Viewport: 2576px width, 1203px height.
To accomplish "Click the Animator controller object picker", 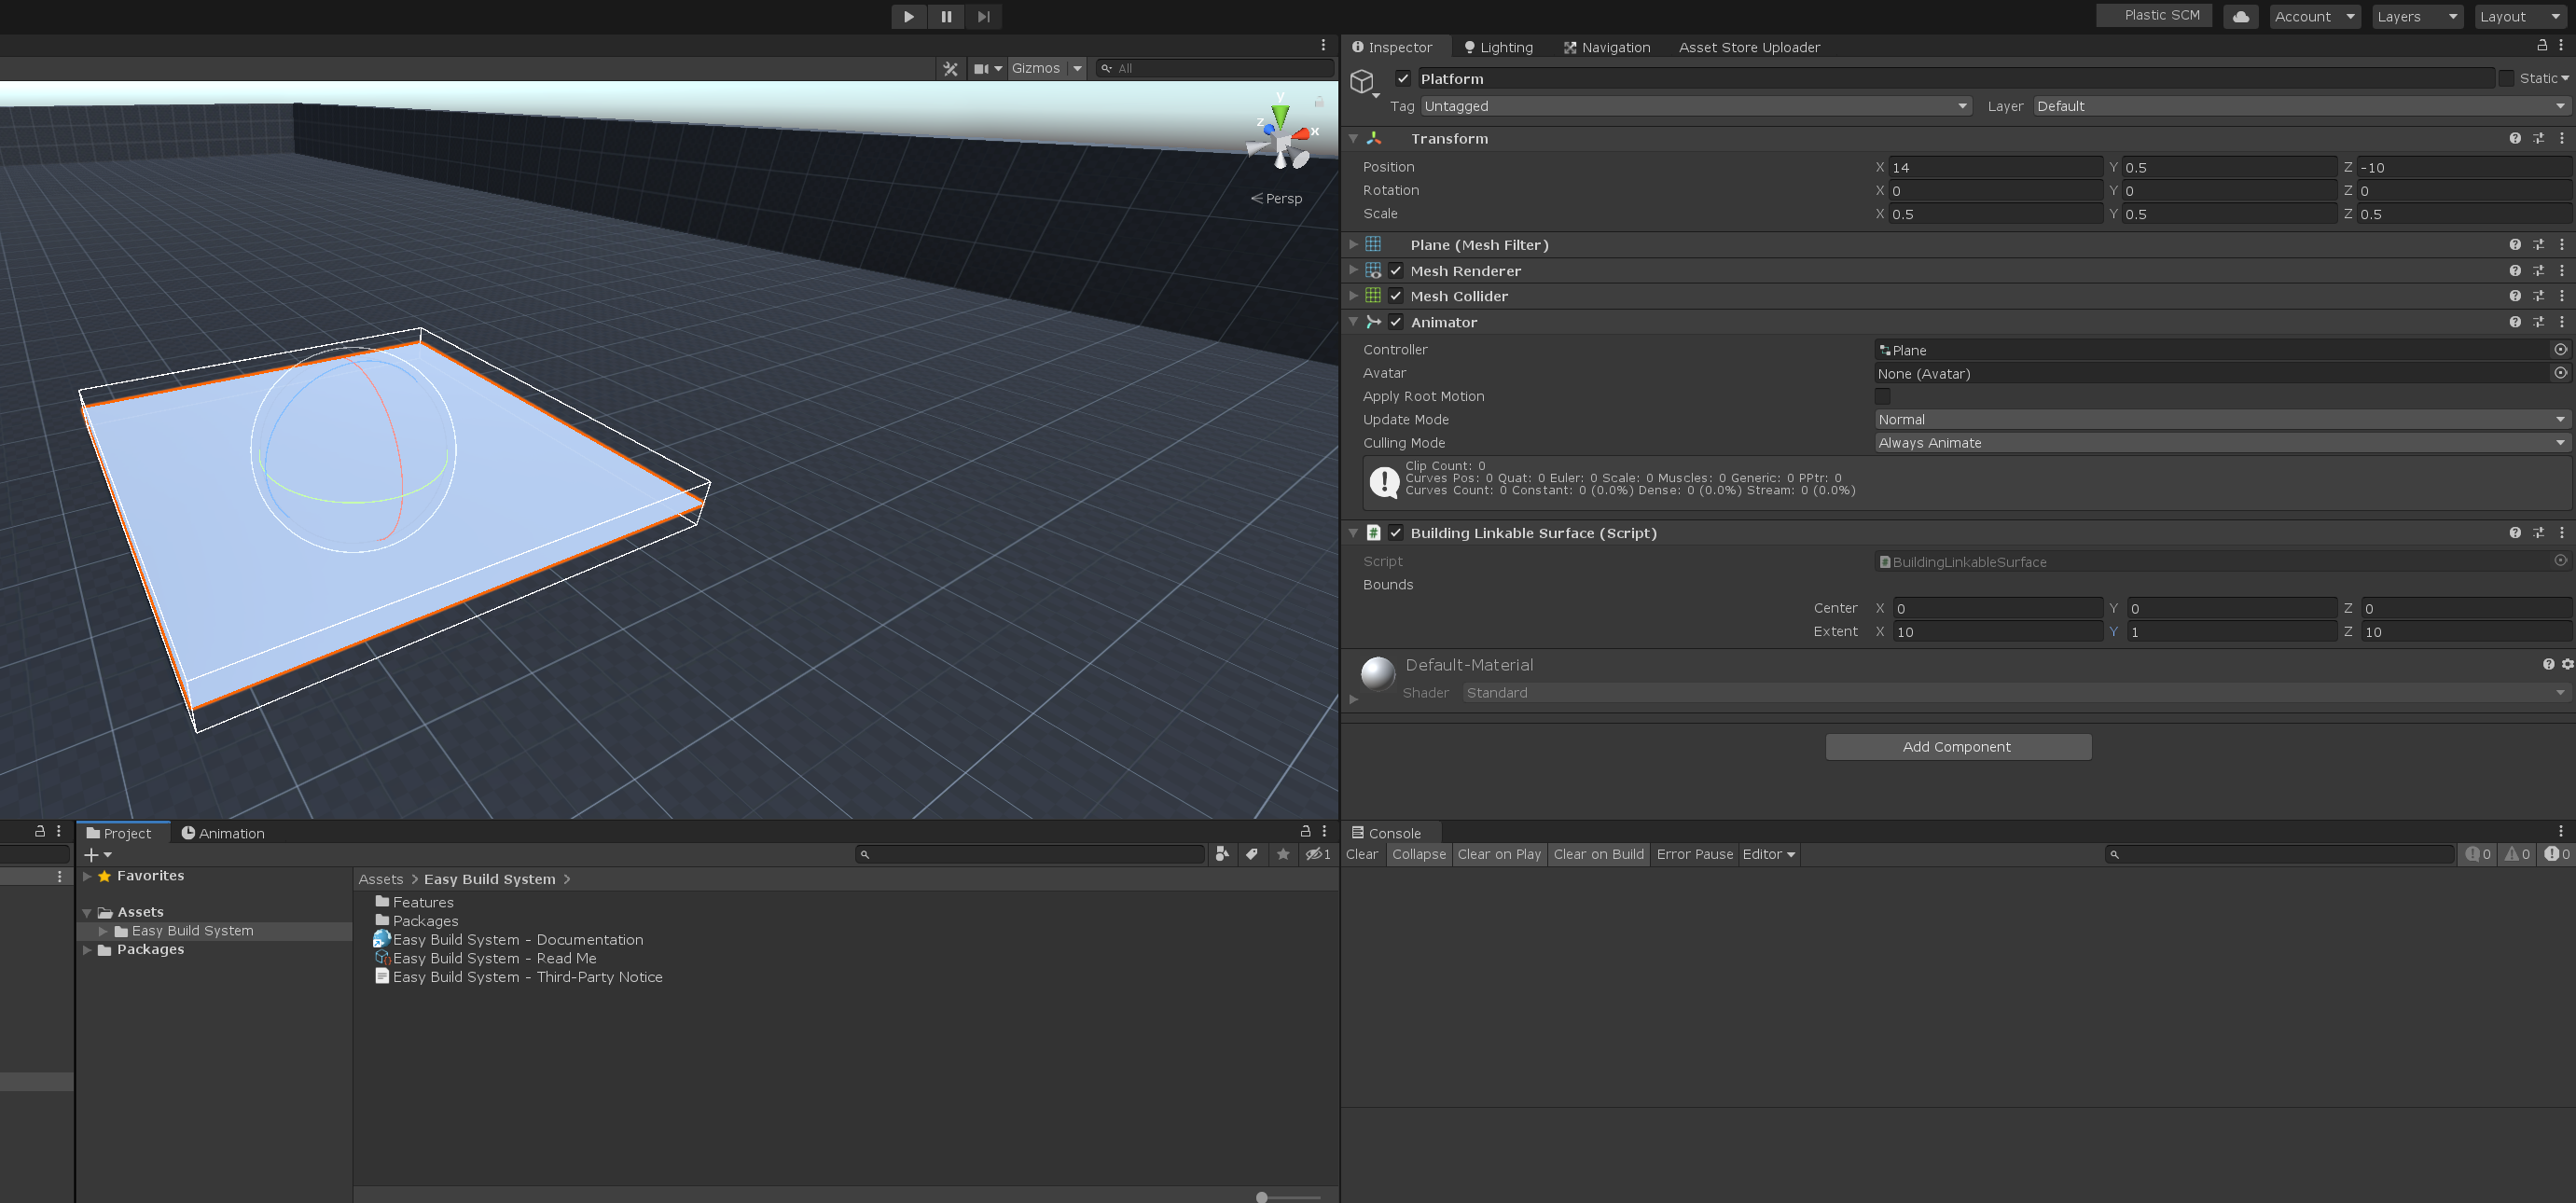I will pos(2560,350).
